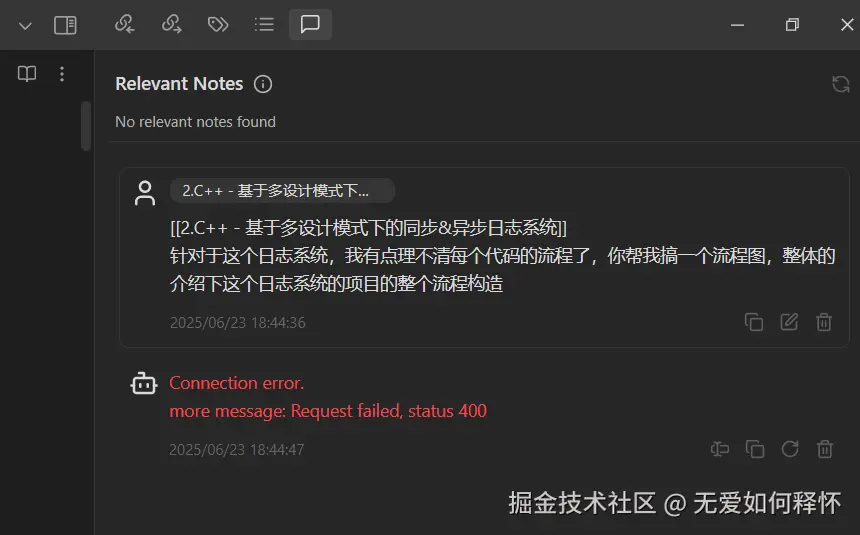Viewport: 860px width, 535px height.
Task: Open the three-dot more options menu
Action: (x=62, y=74)
